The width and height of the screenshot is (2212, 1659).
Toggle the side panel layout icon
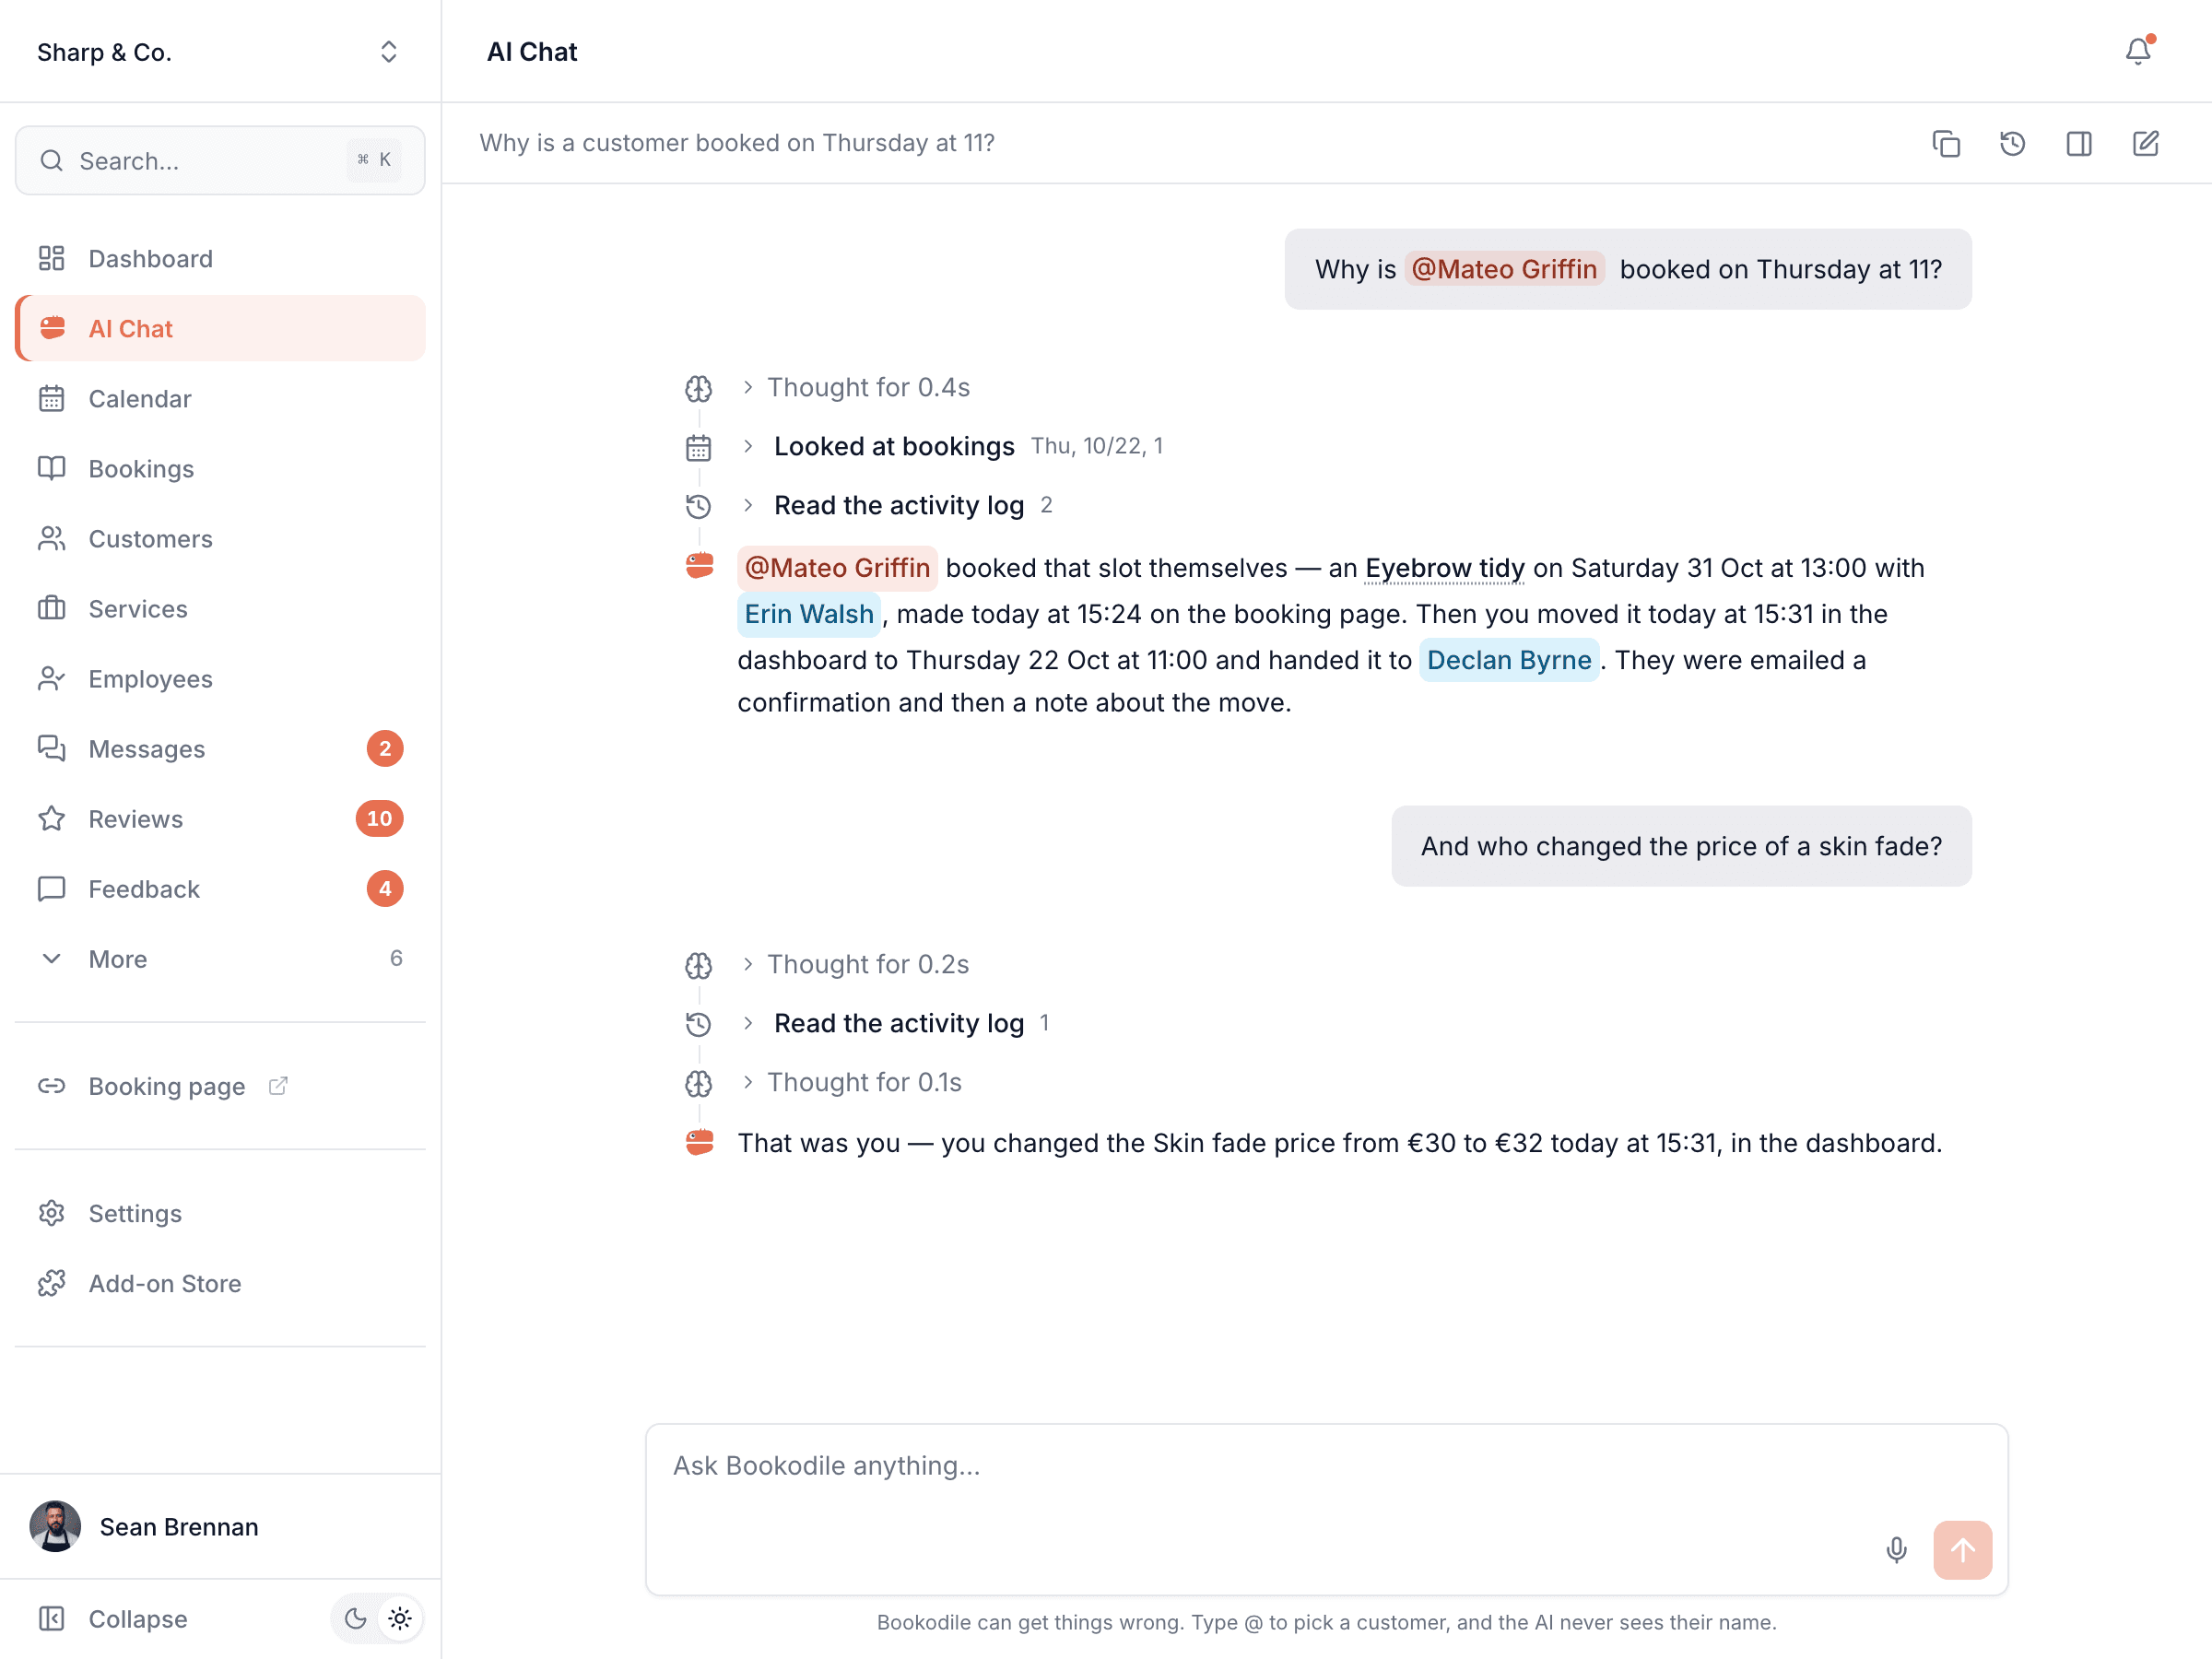(2079, 144)
